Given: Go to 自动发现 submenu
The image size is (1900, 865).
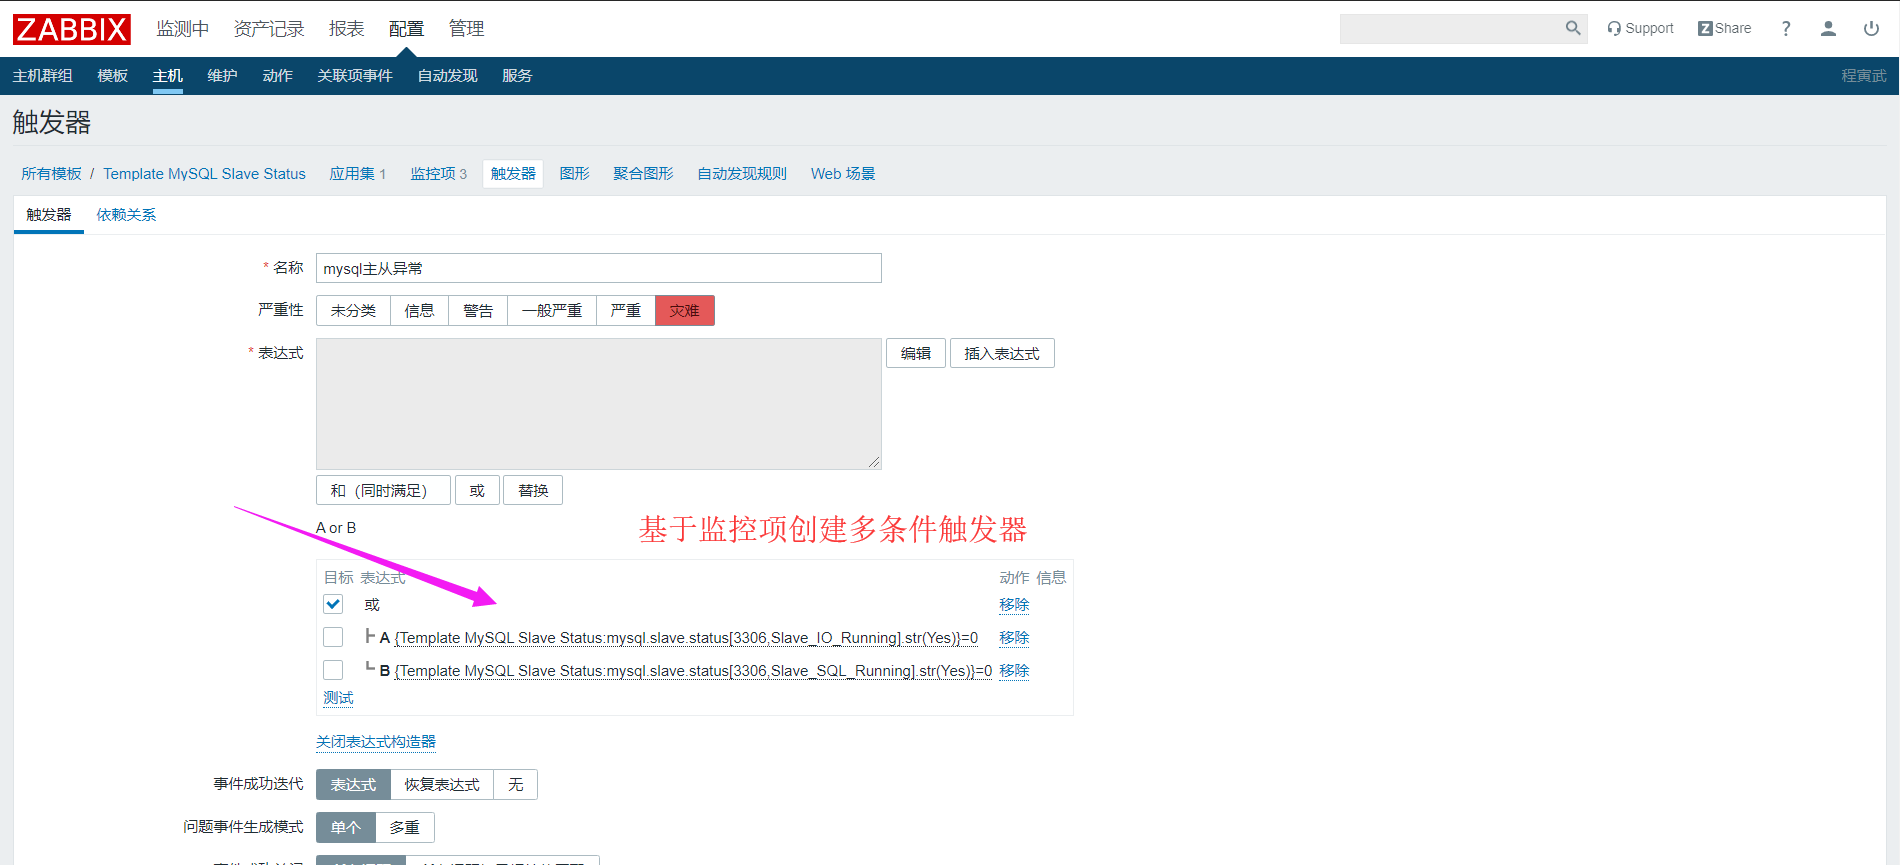Looking at the screenshot, I should click(x=448, y=76).
